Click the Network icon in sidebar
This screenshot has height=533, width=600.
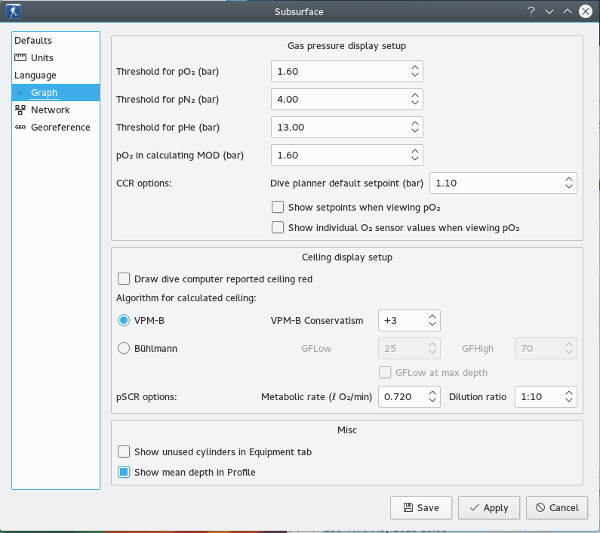pyautogui.click(x=20, y=110)
